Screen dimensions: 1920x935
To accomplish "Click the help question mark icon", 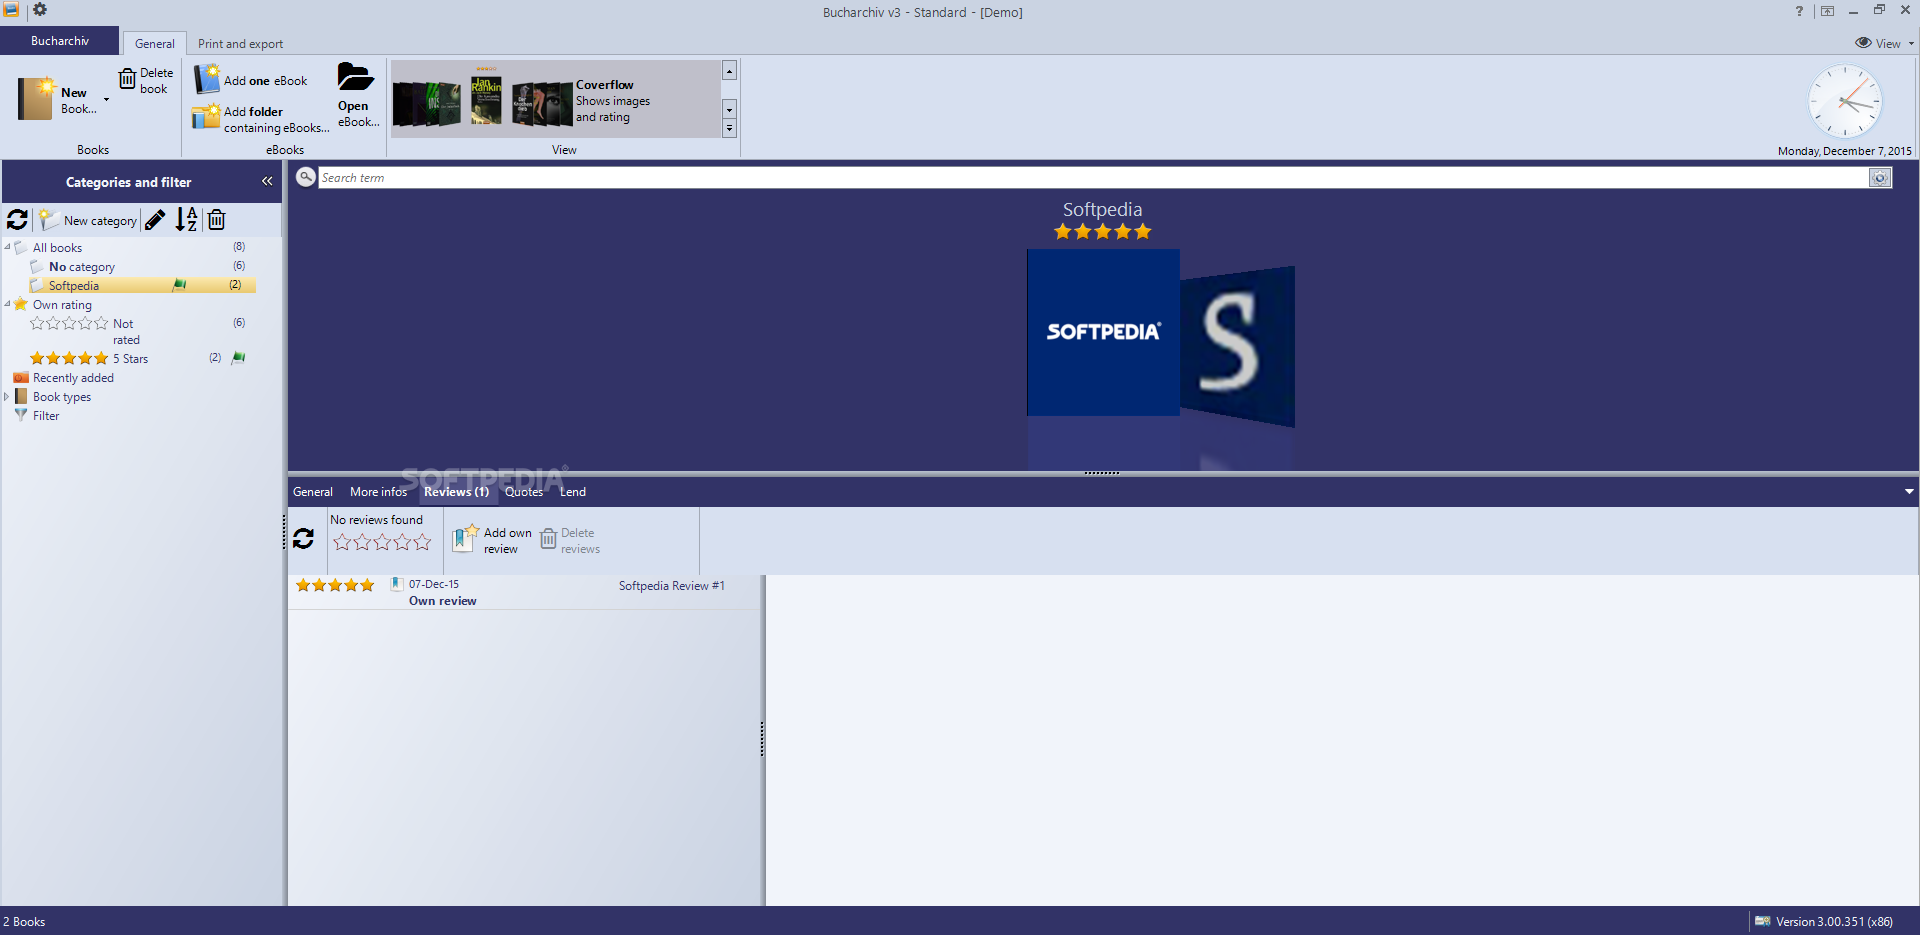I will pyautogui.click(x=1799, y=11).
